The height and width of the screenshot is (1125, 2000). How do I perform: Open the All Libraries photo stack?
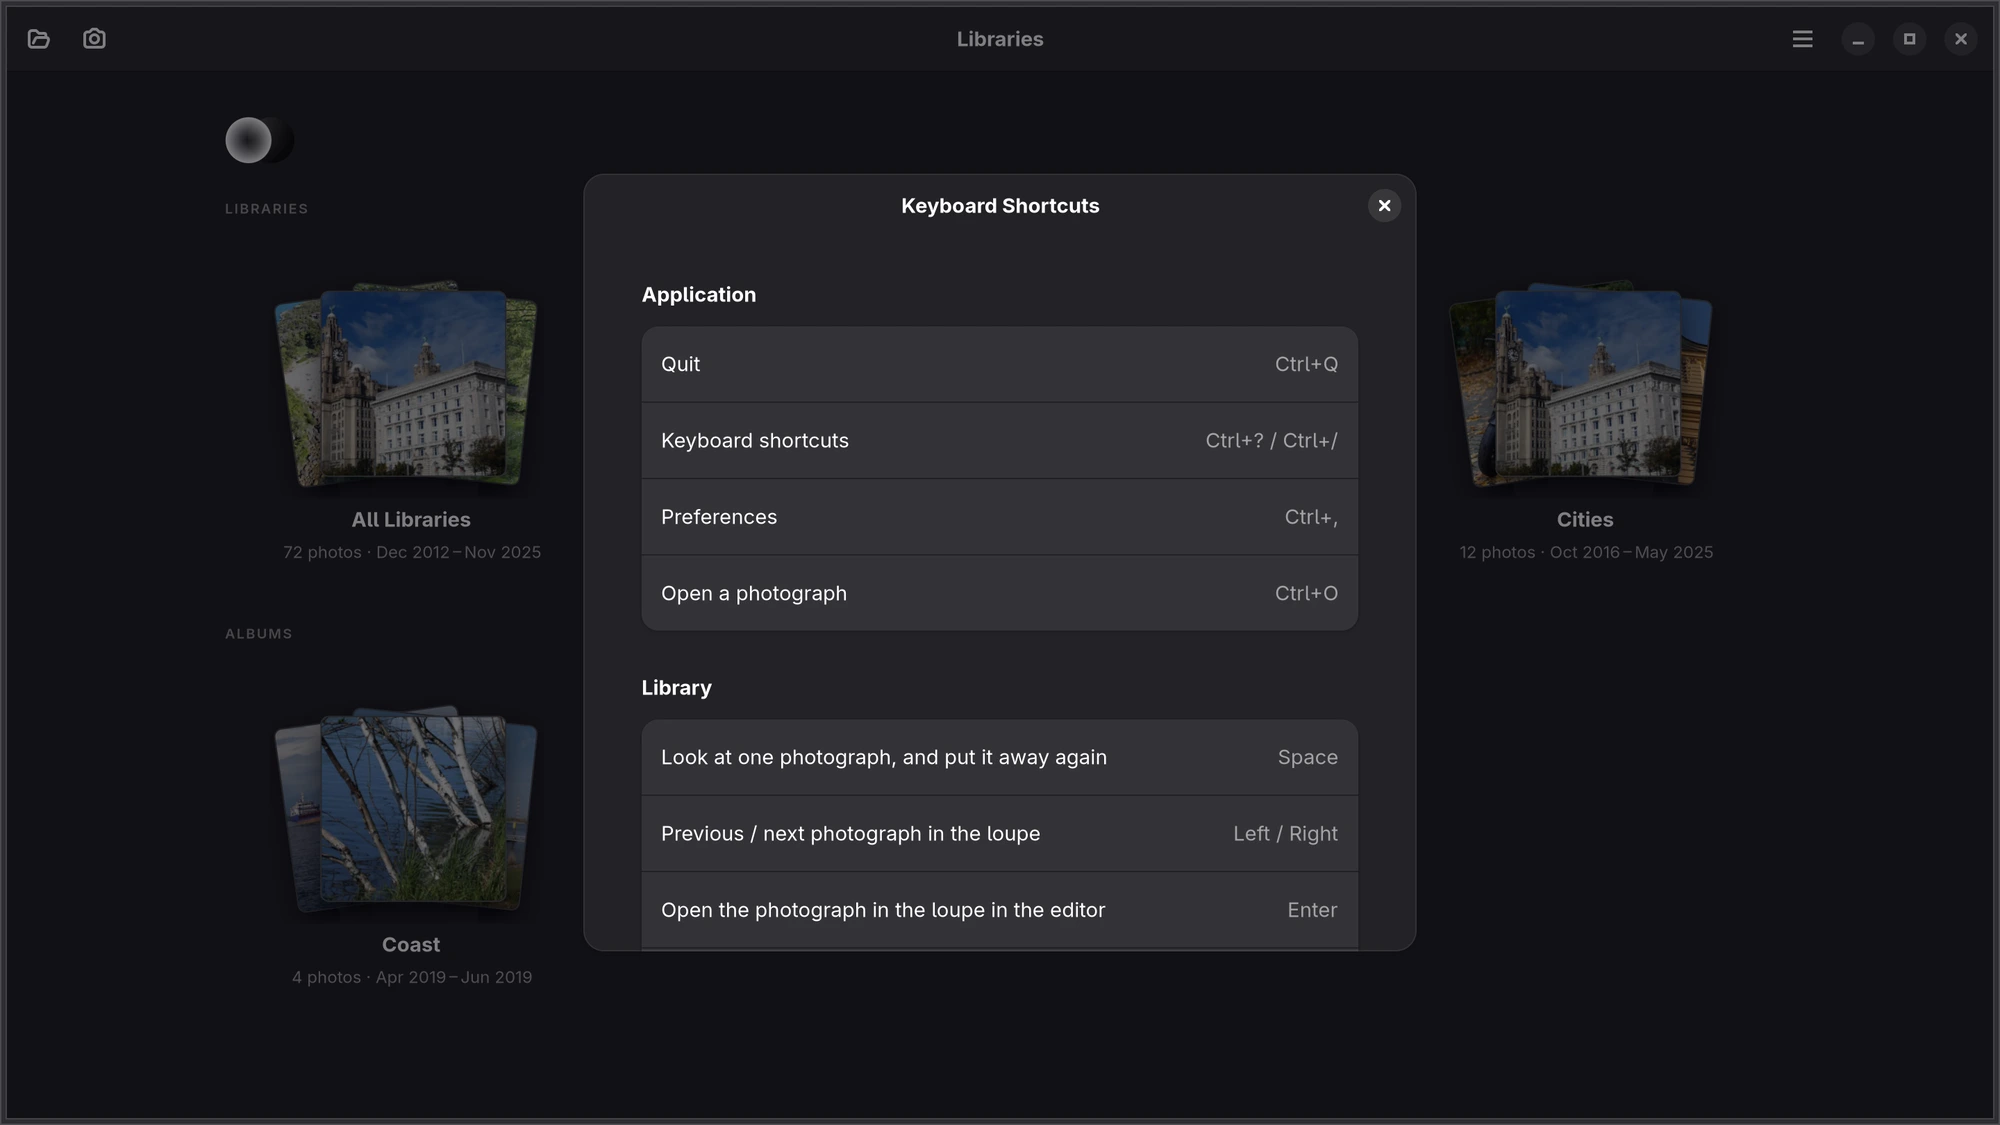[406, 385]
